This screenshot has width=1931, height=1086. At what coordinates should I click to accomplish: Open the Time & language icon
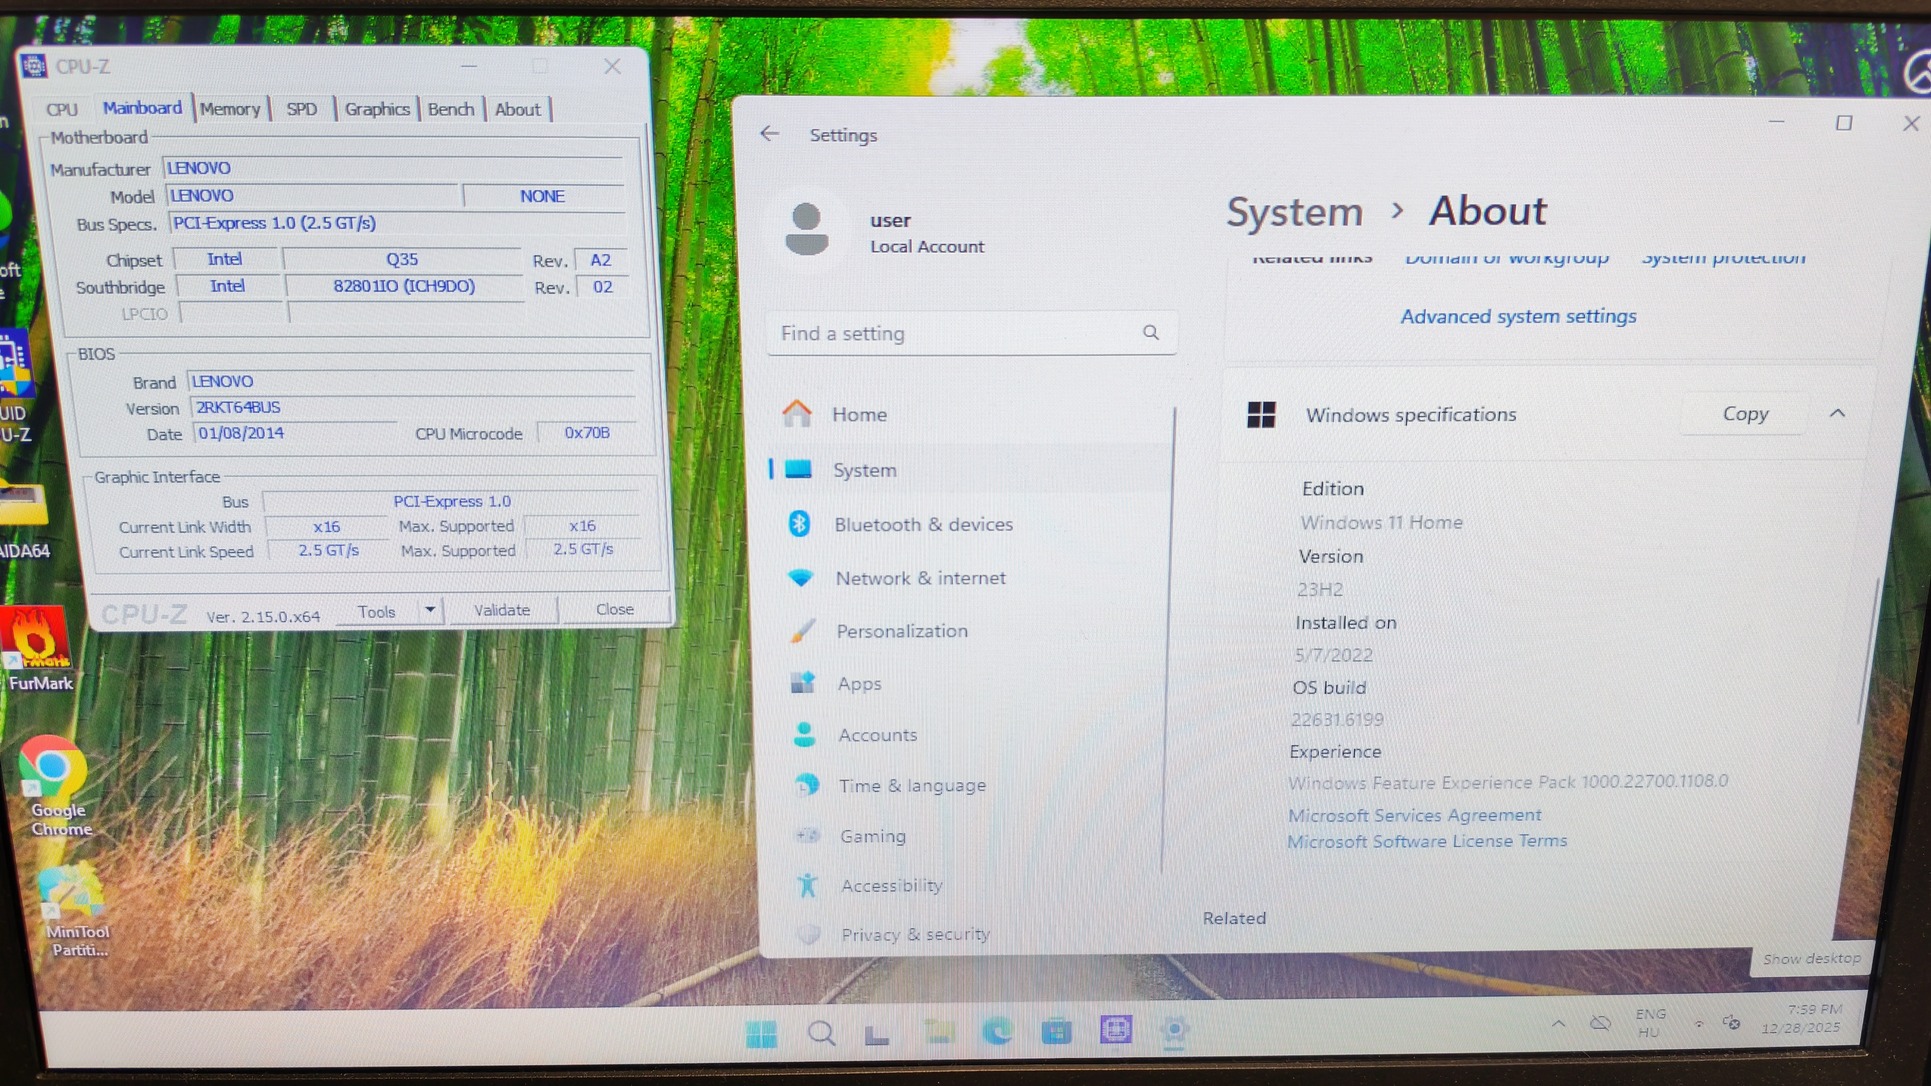pyautogui.click(x=806, y=786)
